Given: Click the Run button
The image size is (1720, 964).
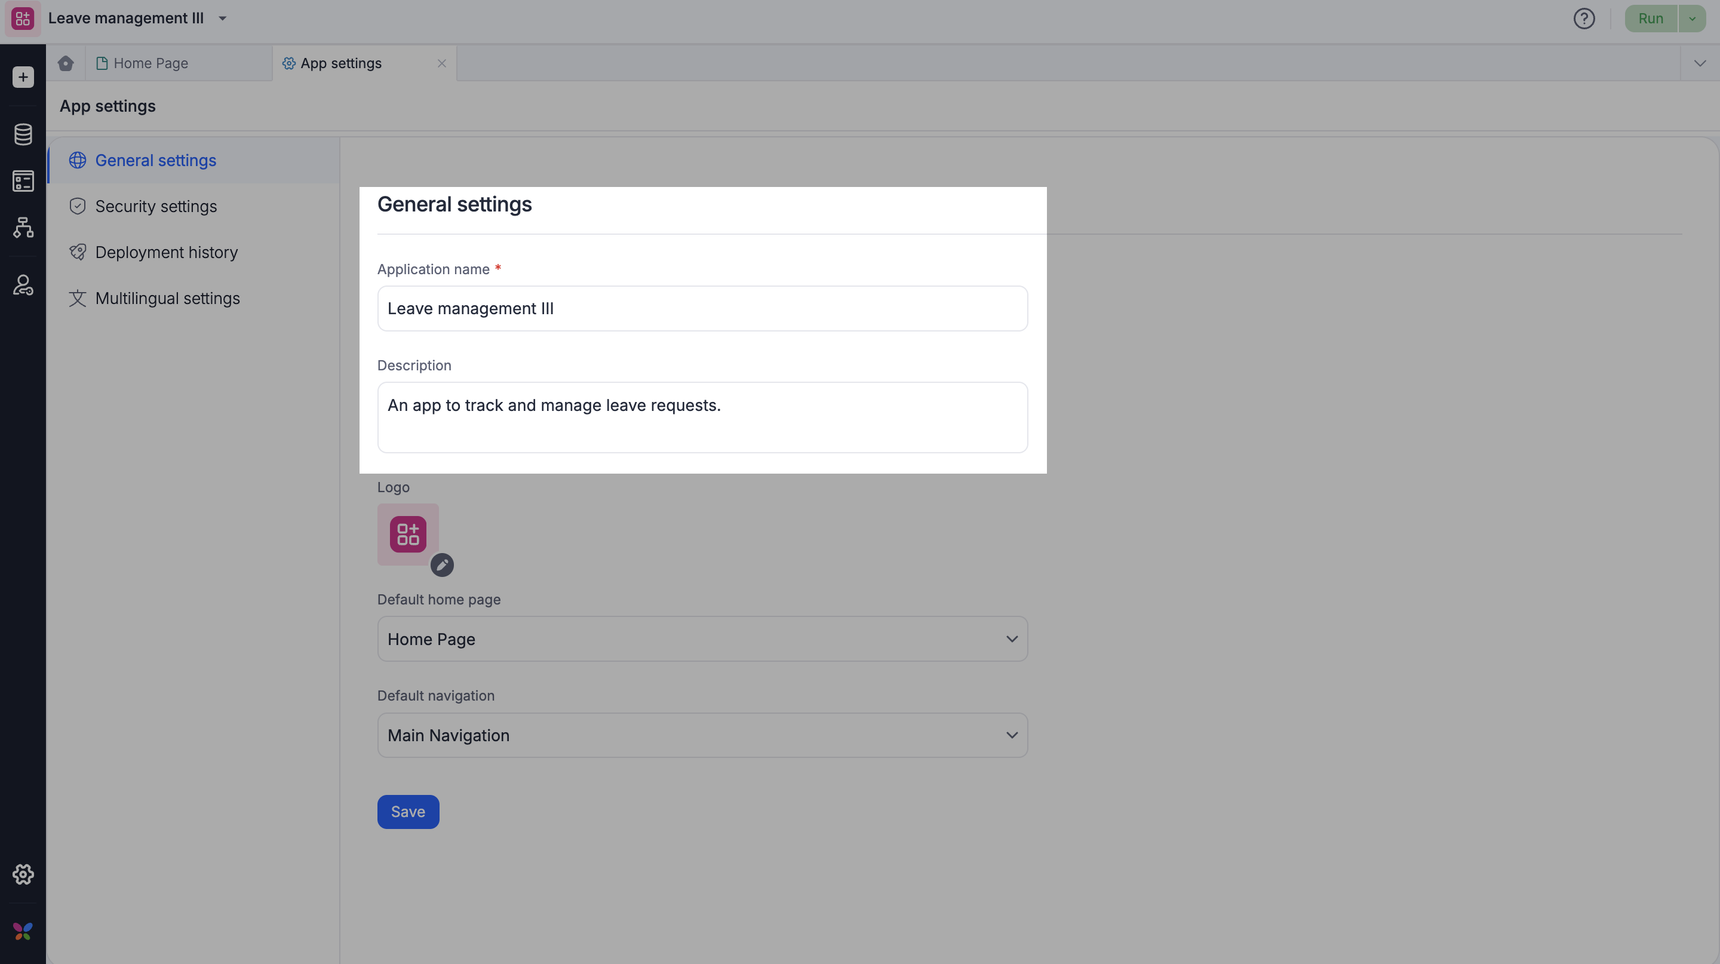Looking at the screenshot, I should (1650, 19).
